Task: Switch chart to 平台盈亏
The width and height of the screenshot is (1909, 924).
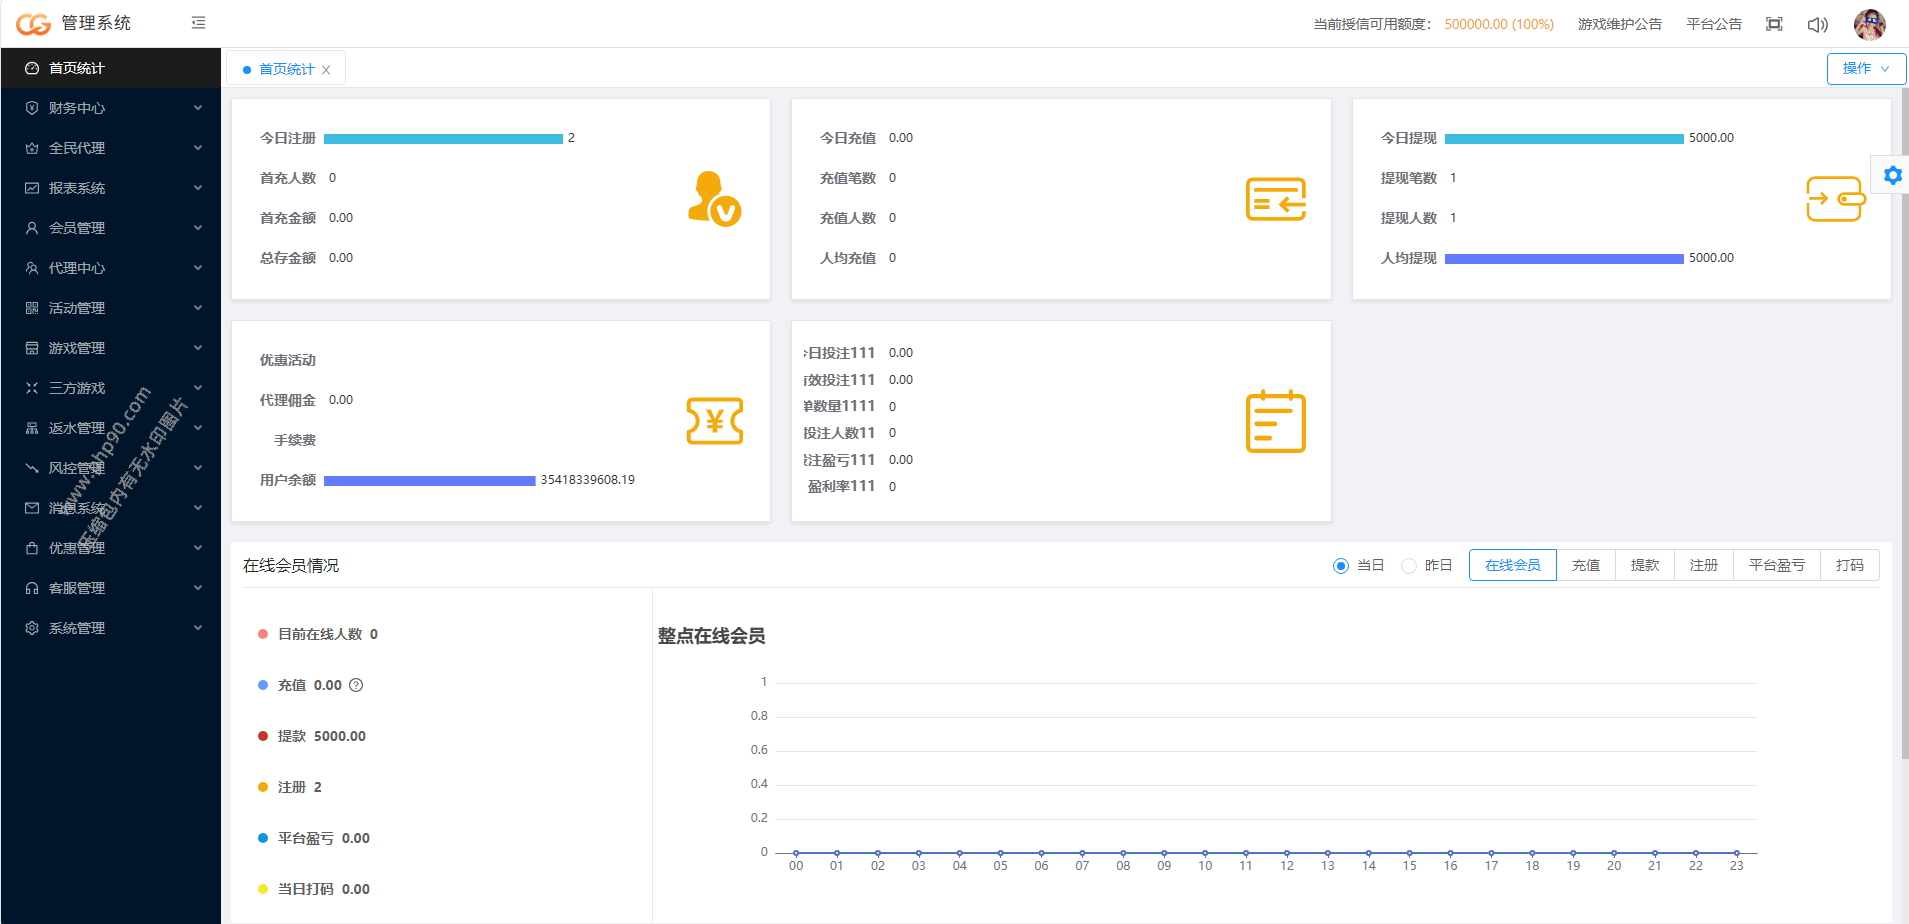Action: 1777,565
